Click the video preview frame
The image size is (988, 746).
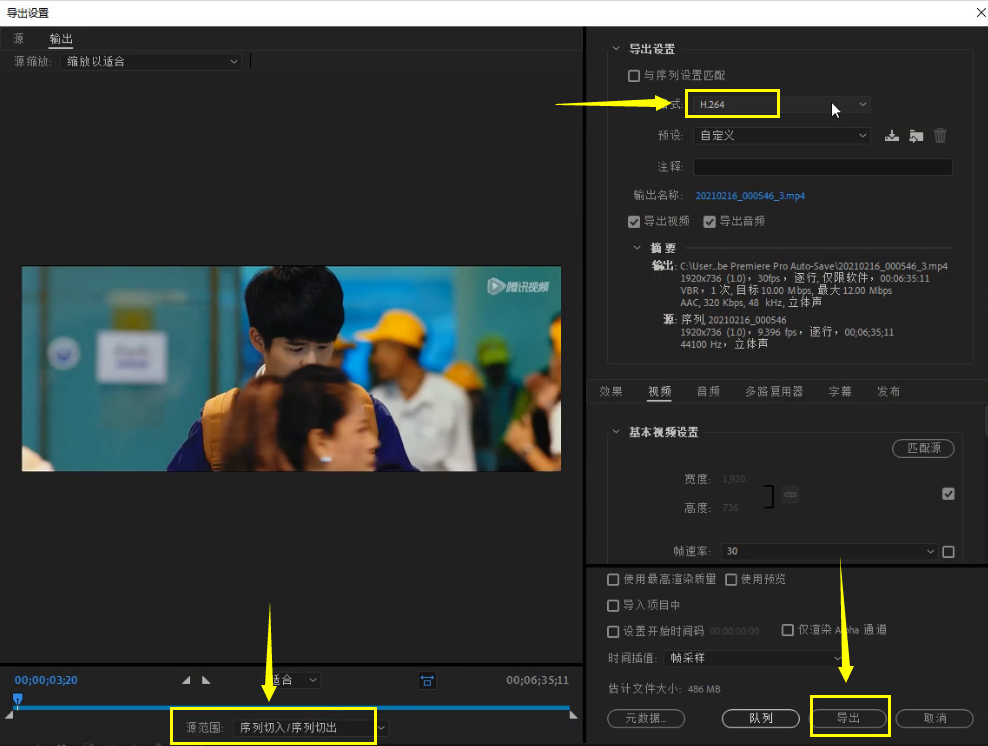click(x=291, y=369)
